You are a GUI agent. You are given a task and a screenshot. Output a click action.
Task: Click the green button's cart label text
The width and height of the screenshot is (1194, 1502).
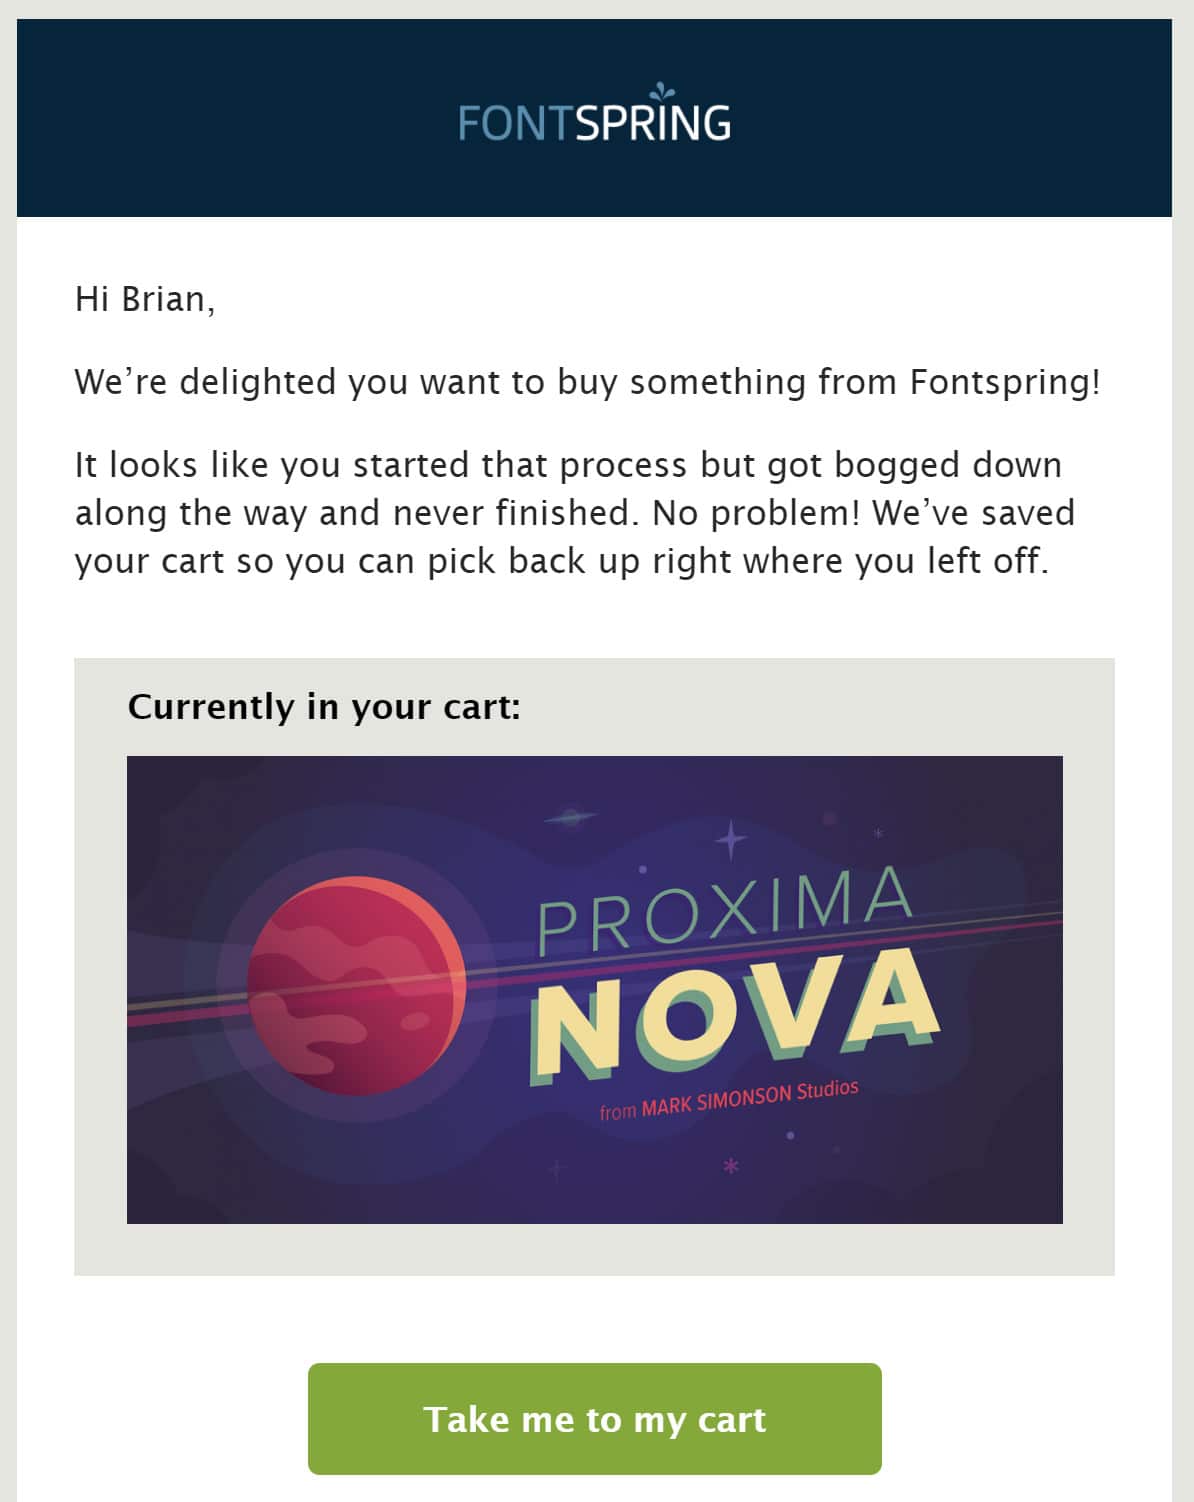pyautogui.click(x=597, y=1418)
